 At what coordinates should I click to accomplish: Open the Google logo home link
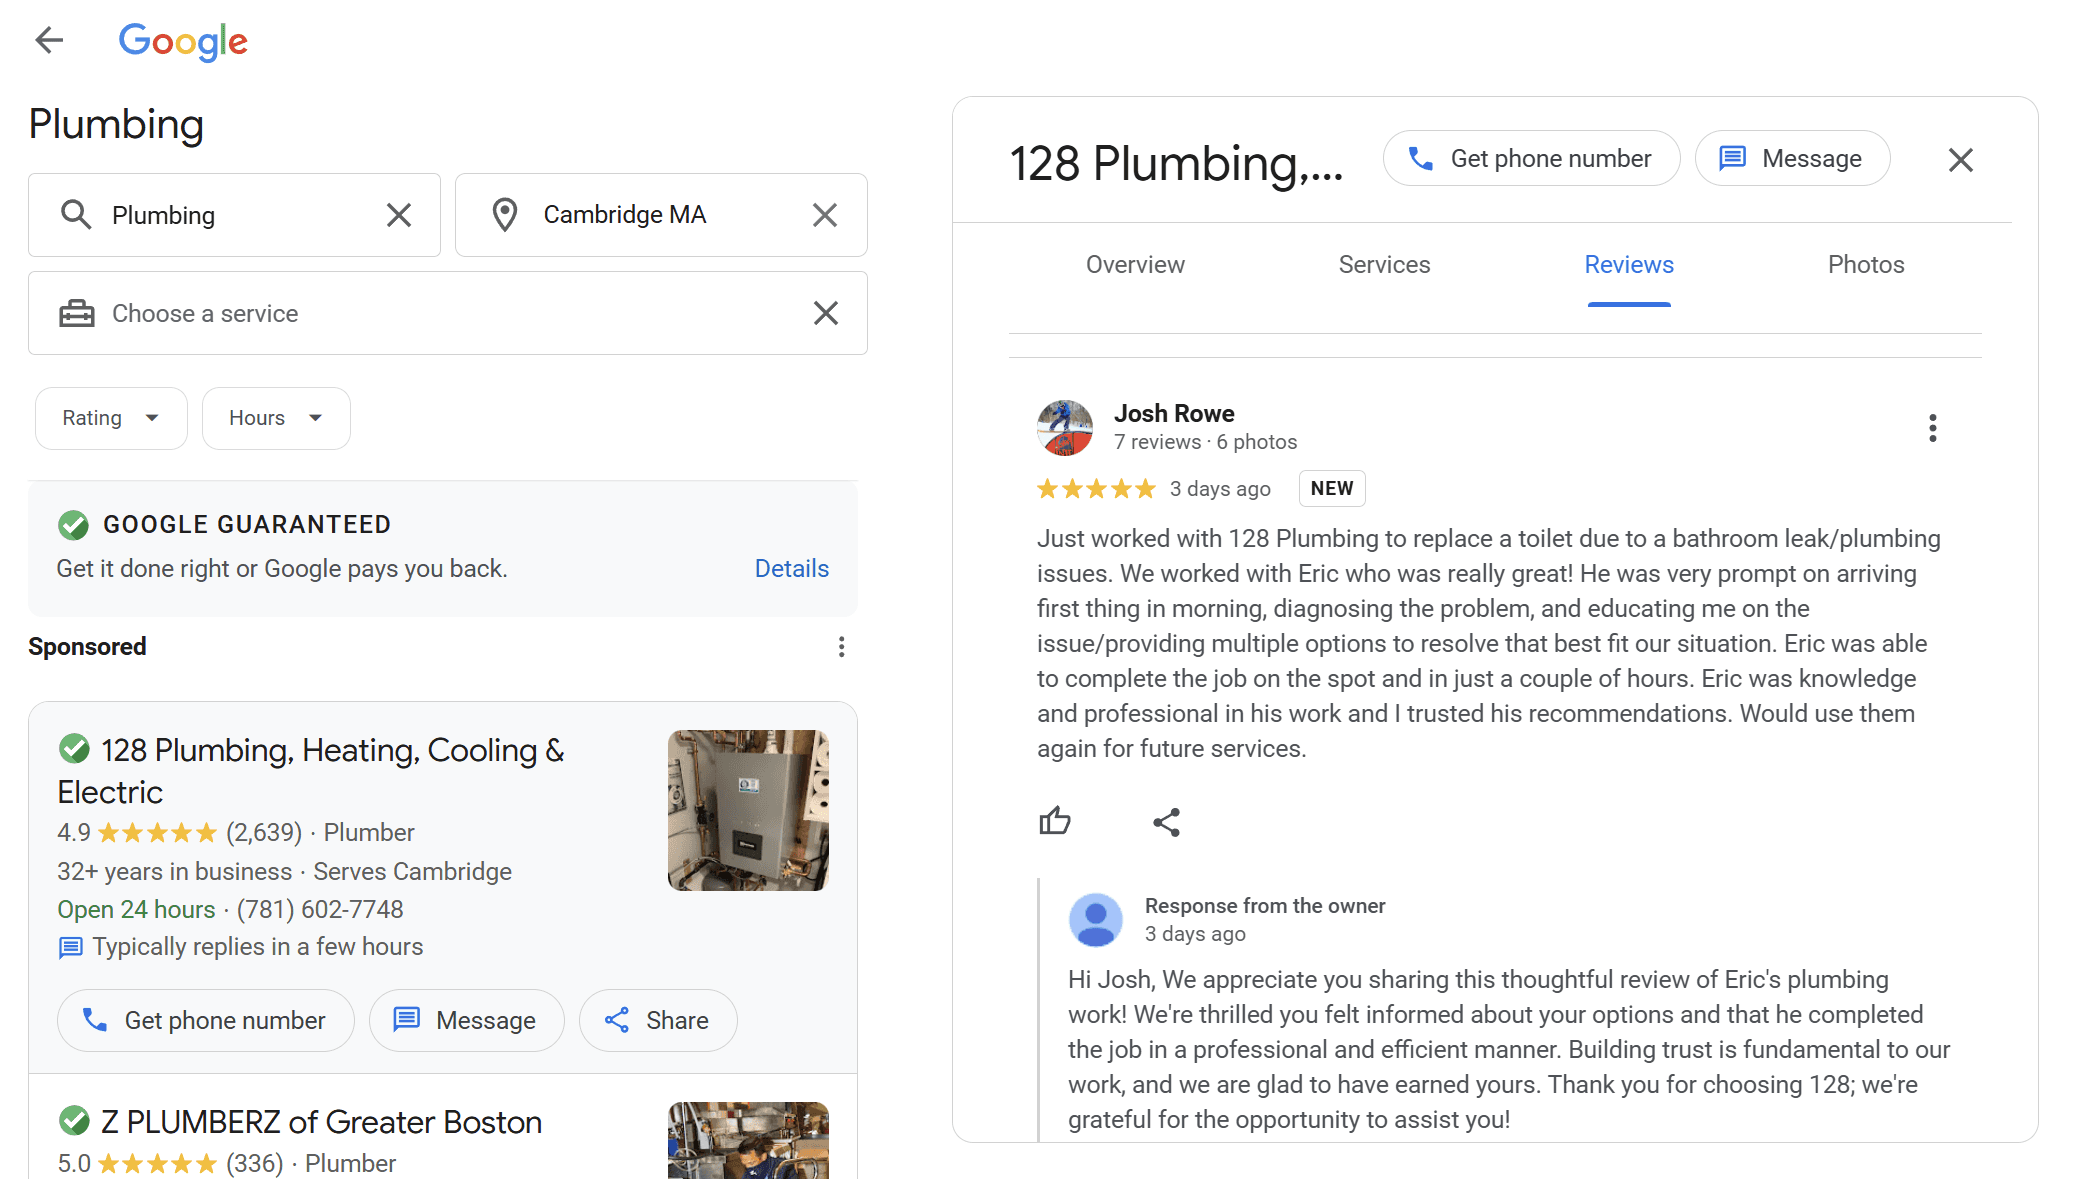183,41
